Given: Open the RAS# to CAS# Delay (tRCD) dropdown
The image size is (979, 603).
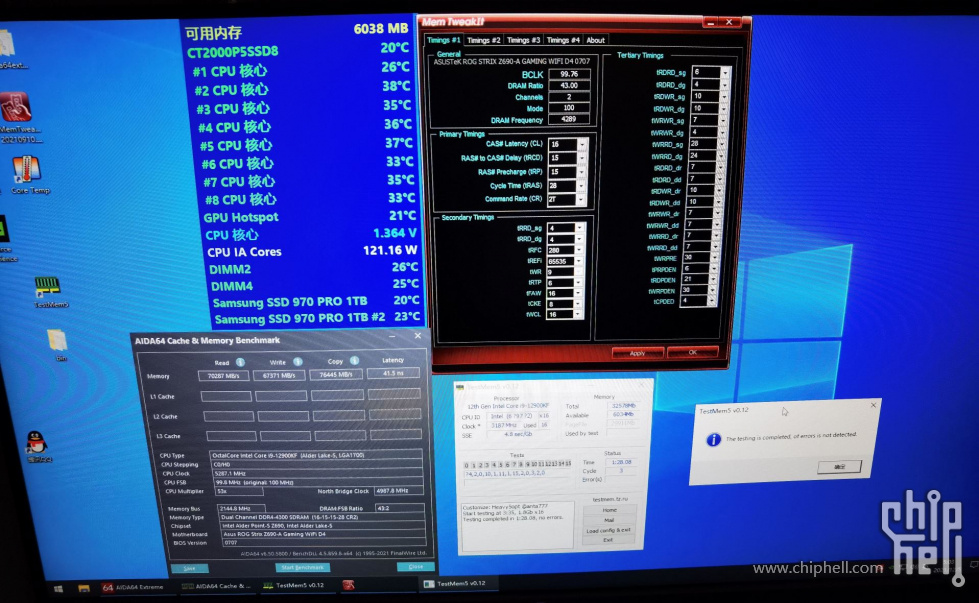Looking at the screenshot, I should pyautogui.click(x=581, y=158).
